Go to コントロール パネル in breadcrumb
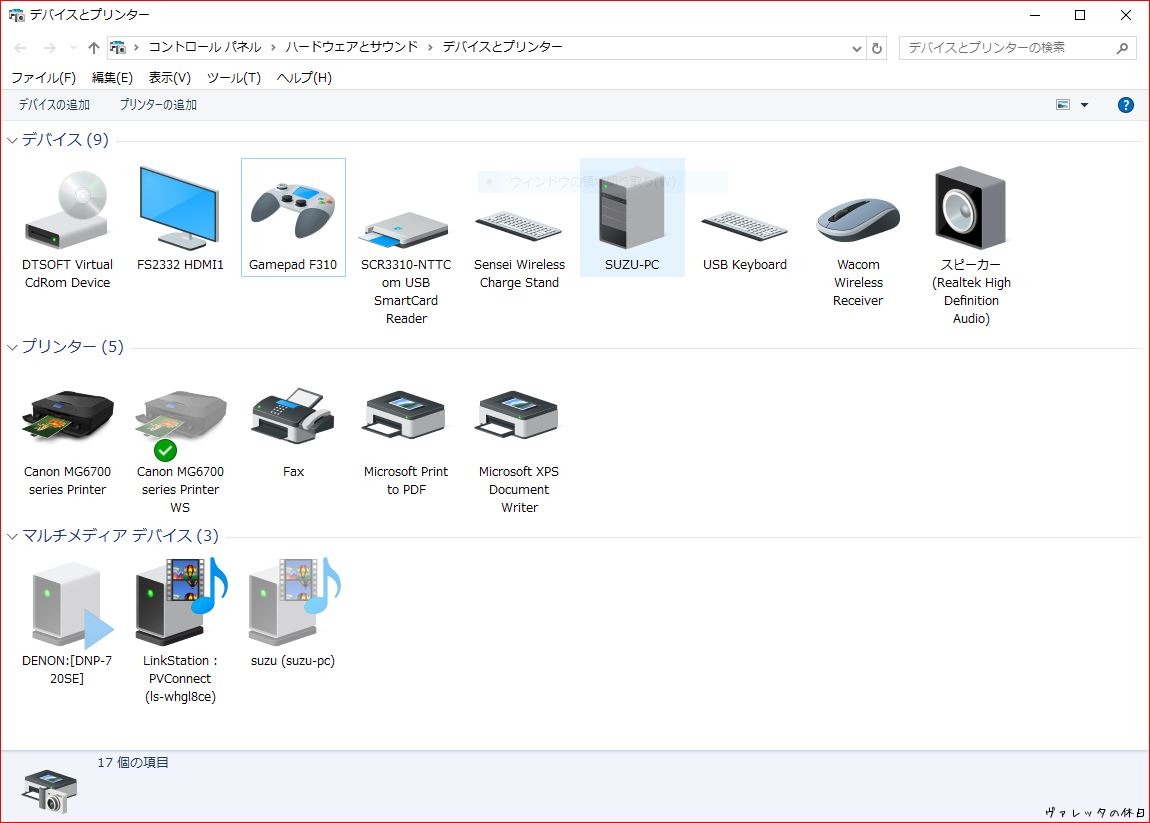This screenshot has width=1150, height=823. pyautogui.click(x=205, y=47)
